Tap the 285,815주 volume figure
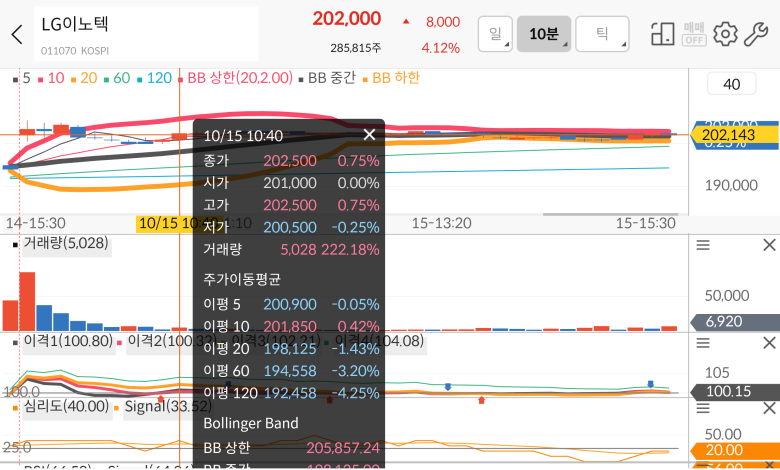Viewport: 780px width, 470px height. tap(356, 48)
